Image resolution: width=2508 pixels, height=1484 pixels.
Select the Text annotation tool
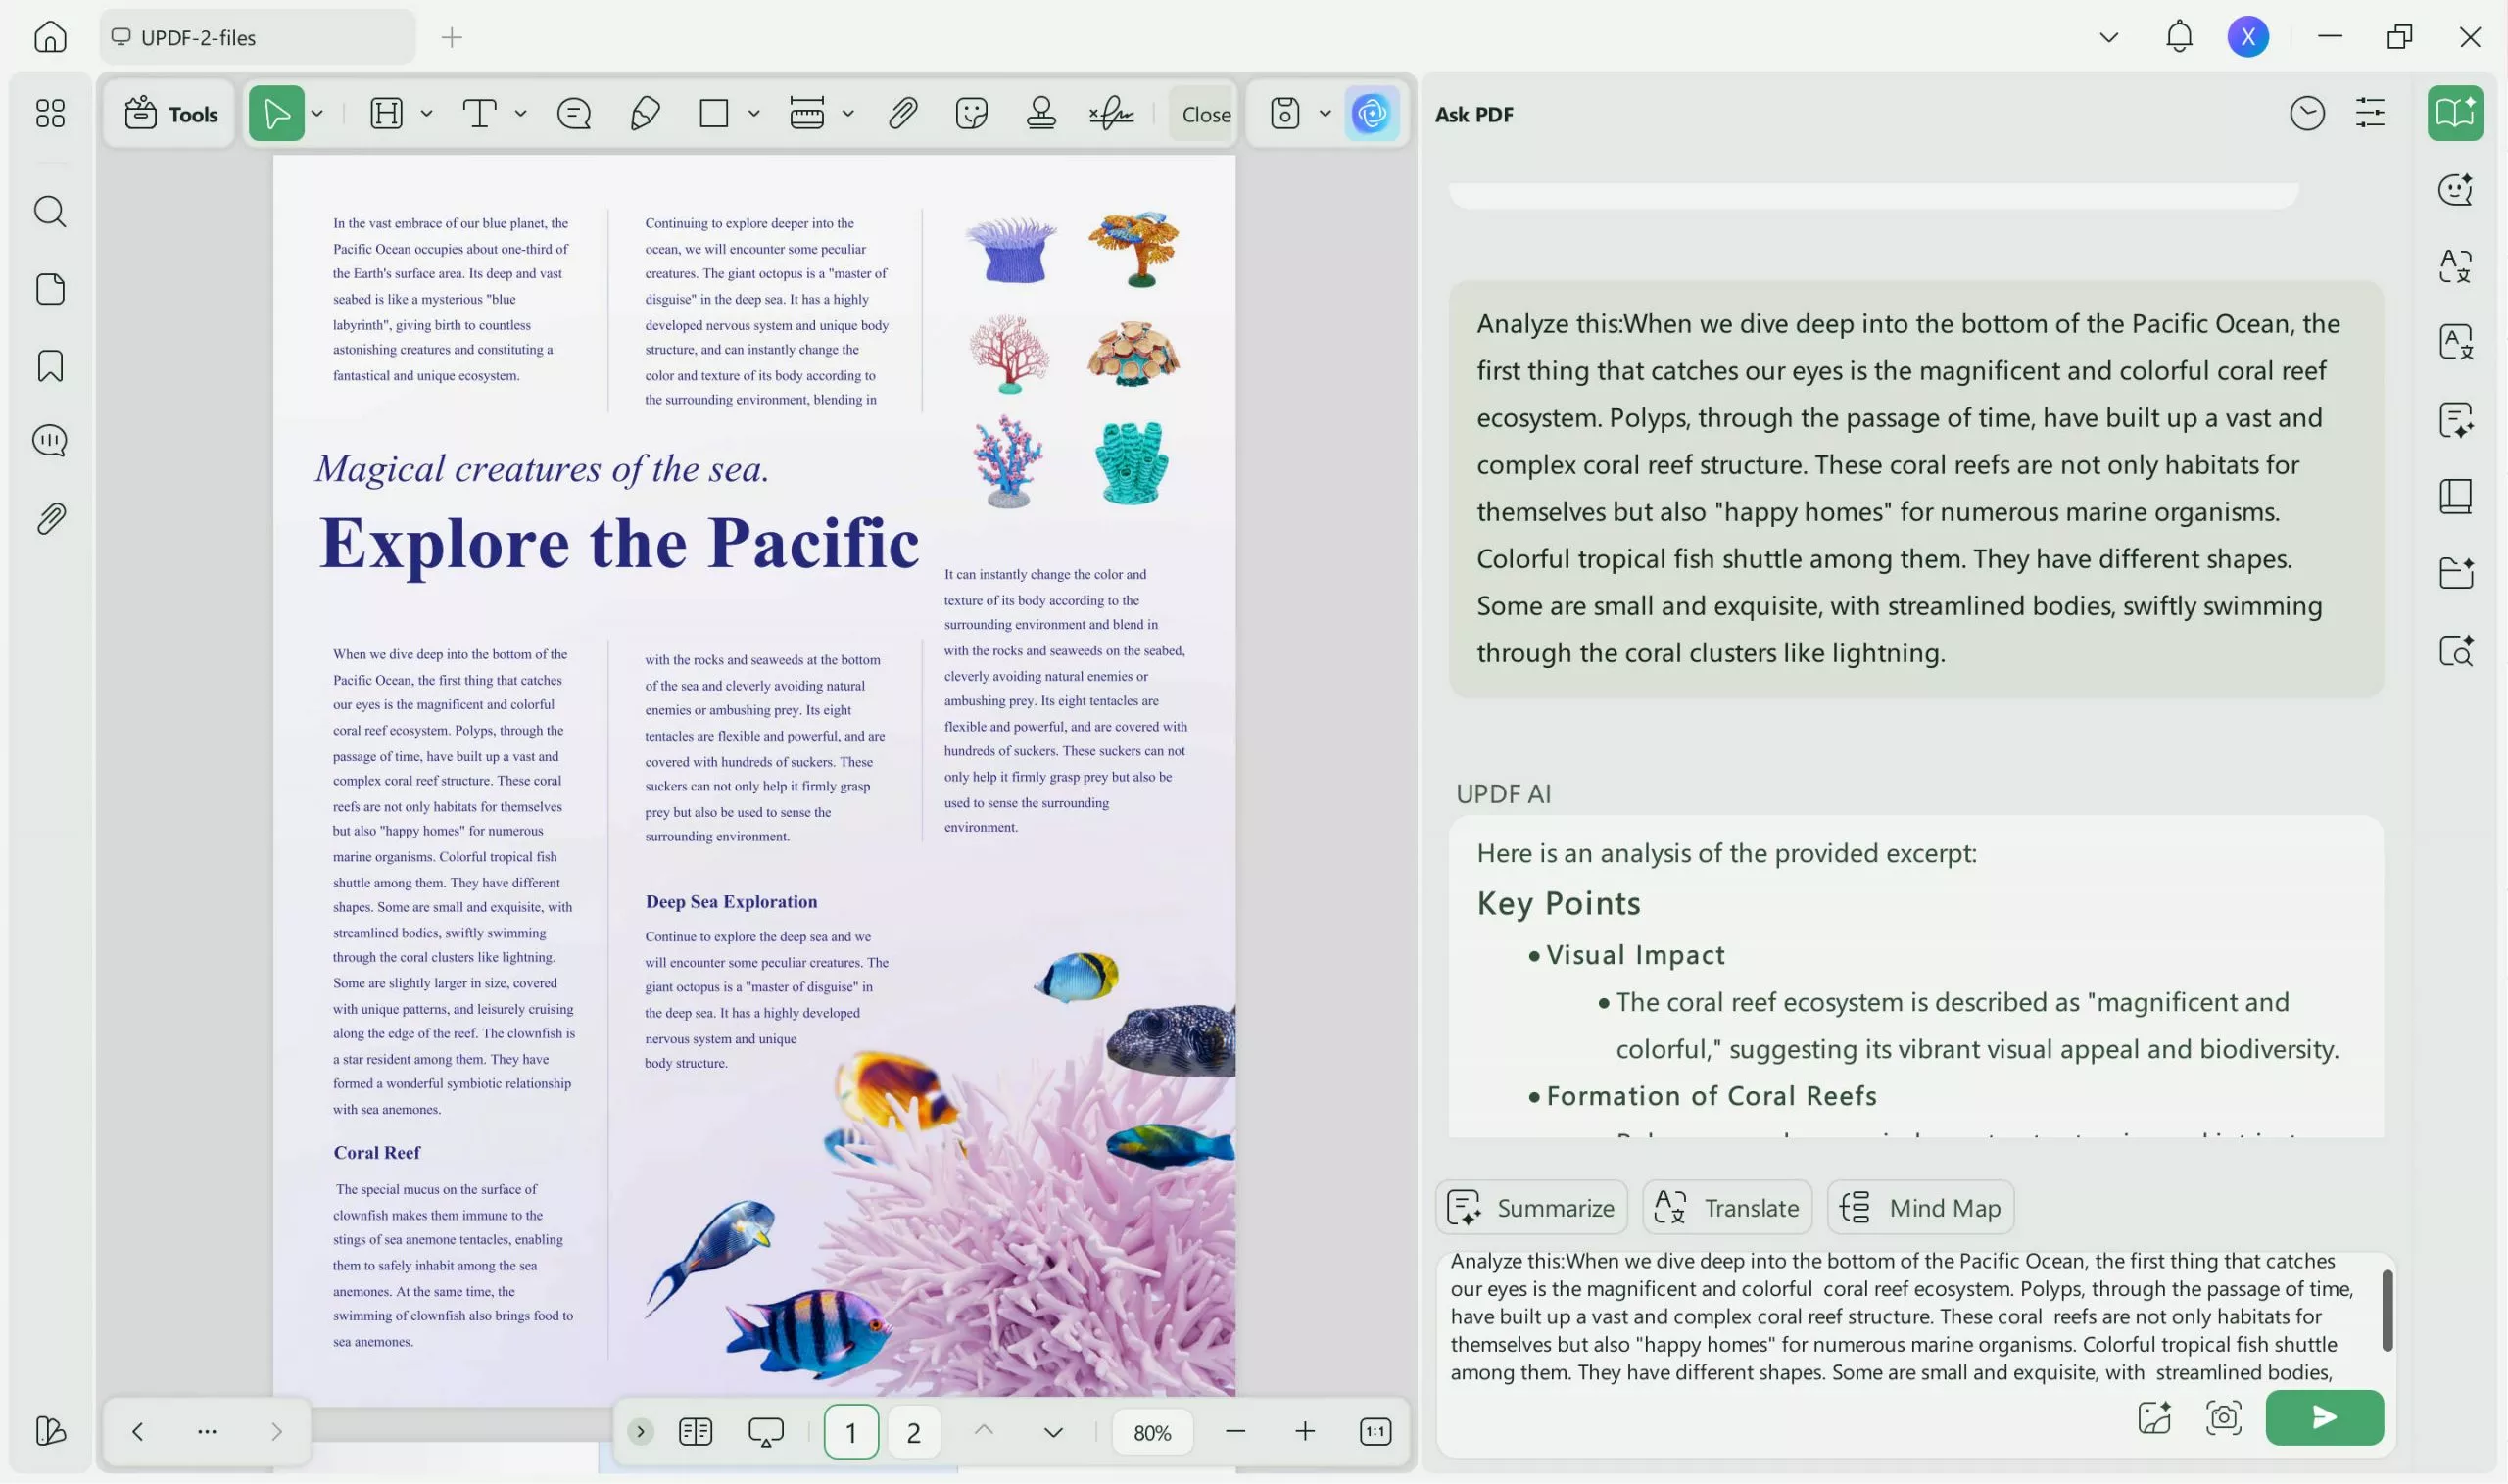(481, 113)
